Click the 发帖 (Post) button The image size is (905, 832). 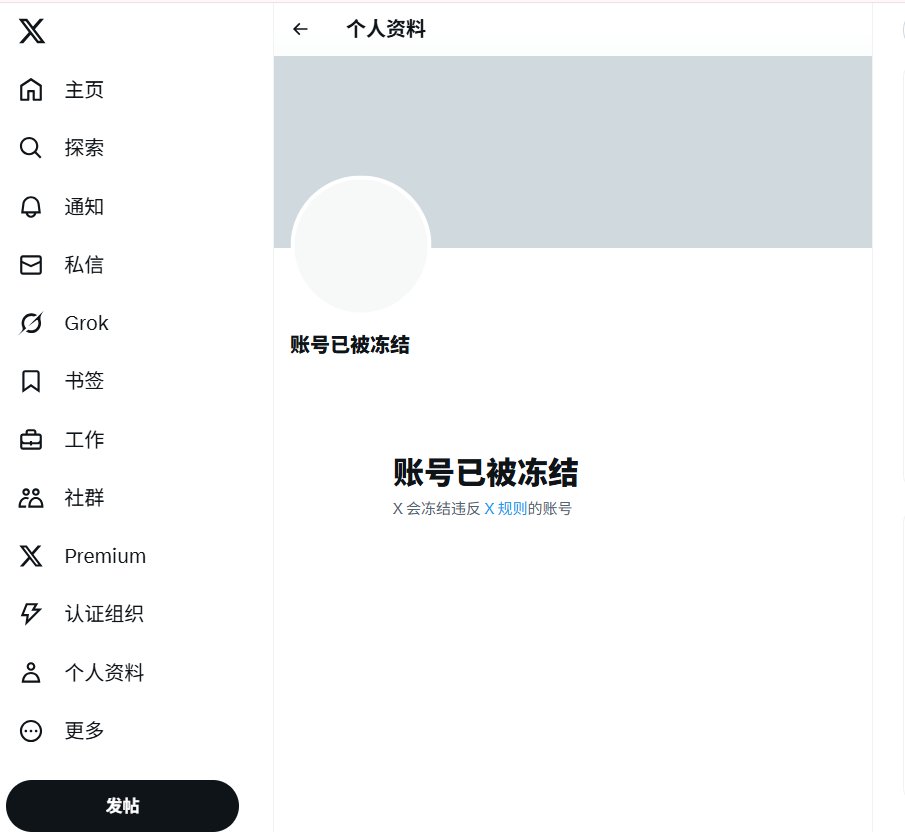pos(122,806)
